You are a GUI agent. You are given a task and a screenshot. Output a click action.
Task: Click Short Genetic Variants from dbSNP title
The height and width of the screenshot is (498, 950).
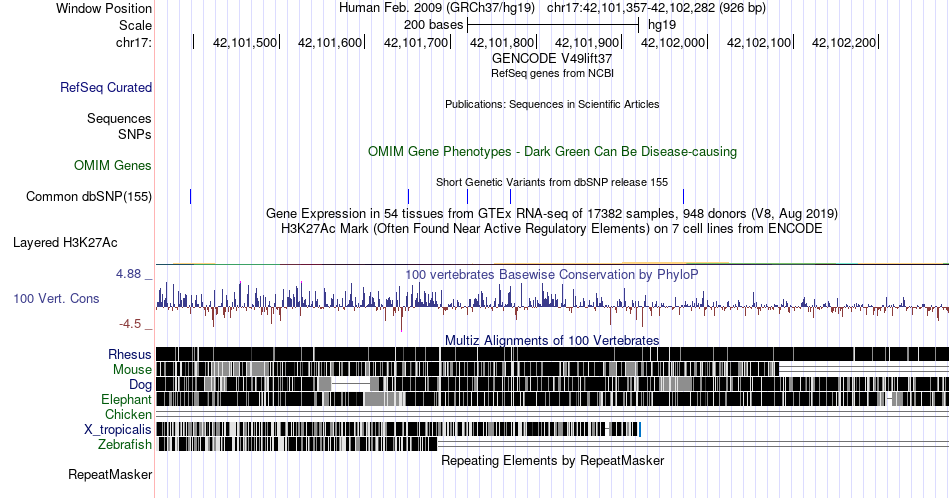coord(552,182)
